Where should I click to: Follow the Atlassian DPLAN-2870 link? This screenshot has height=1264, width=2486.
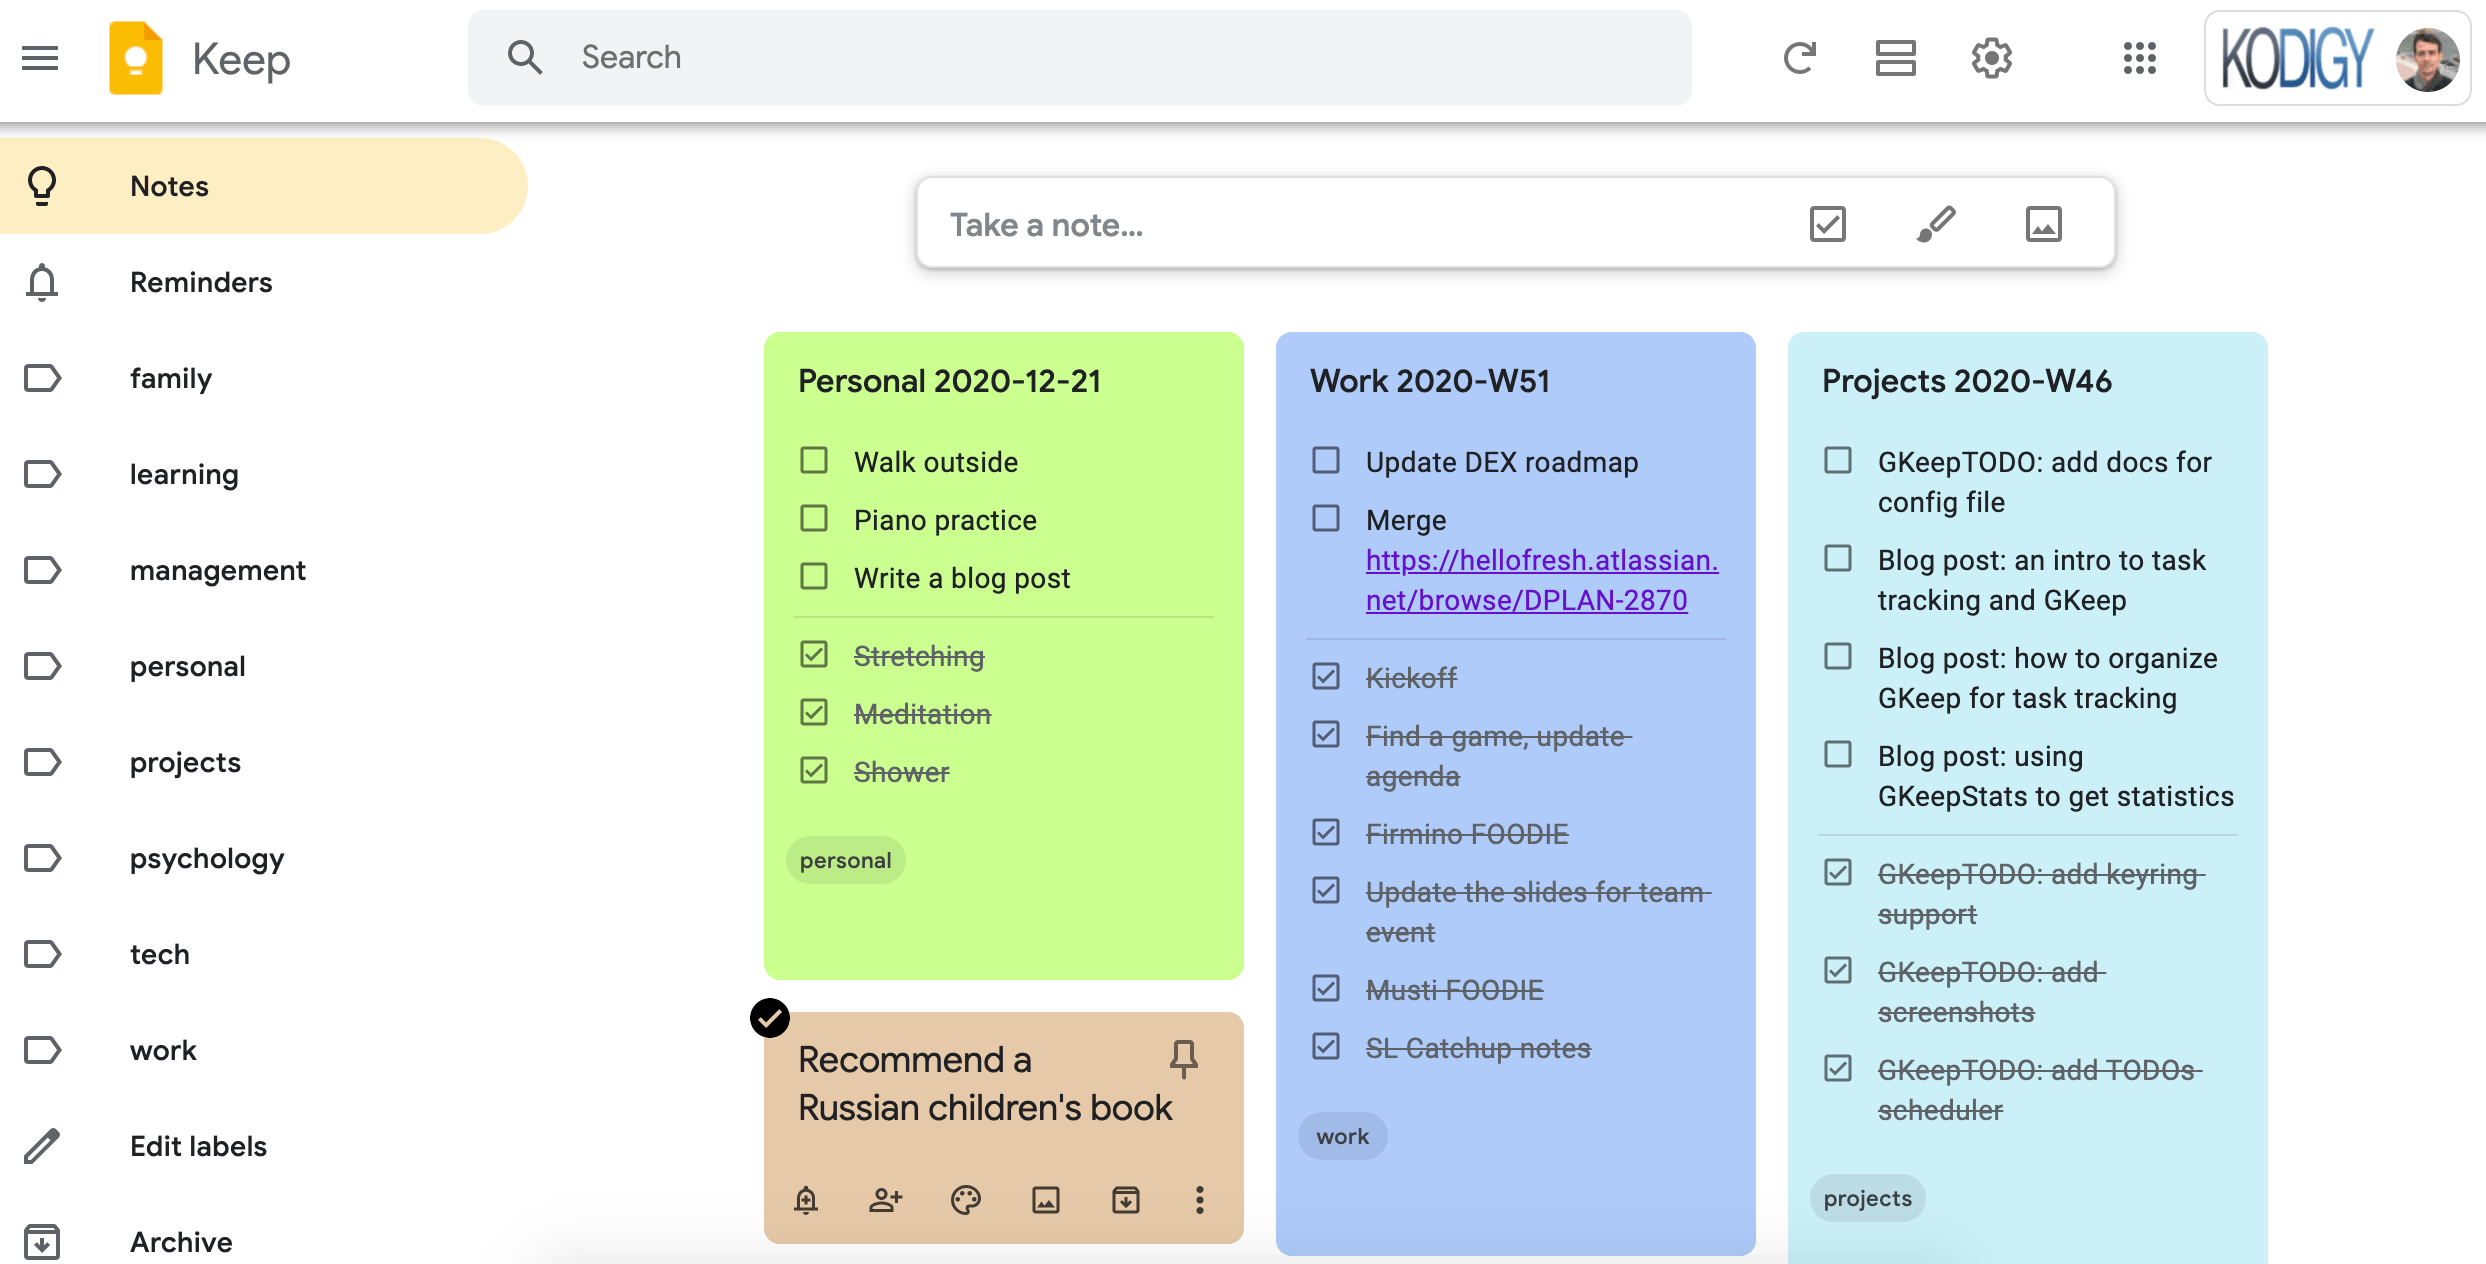pyautogui.click(x=1540, y=580)
